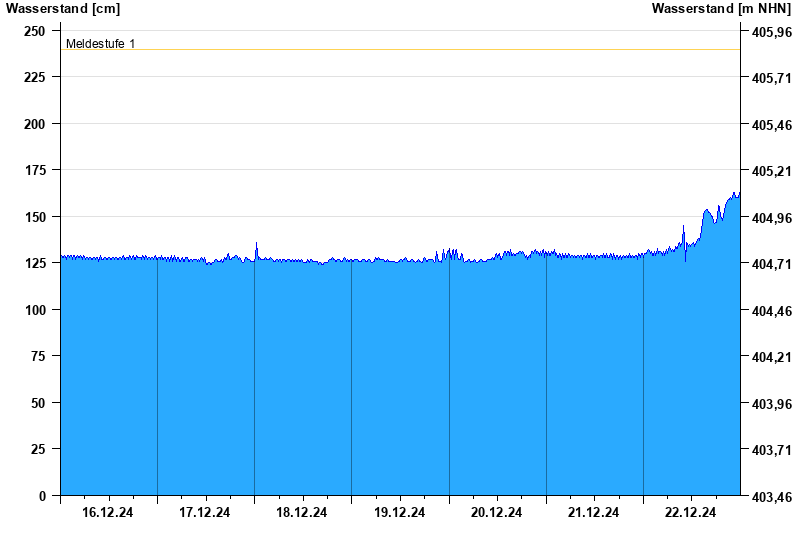
Task: Select the 0 value on left axis
Action: 43,496
